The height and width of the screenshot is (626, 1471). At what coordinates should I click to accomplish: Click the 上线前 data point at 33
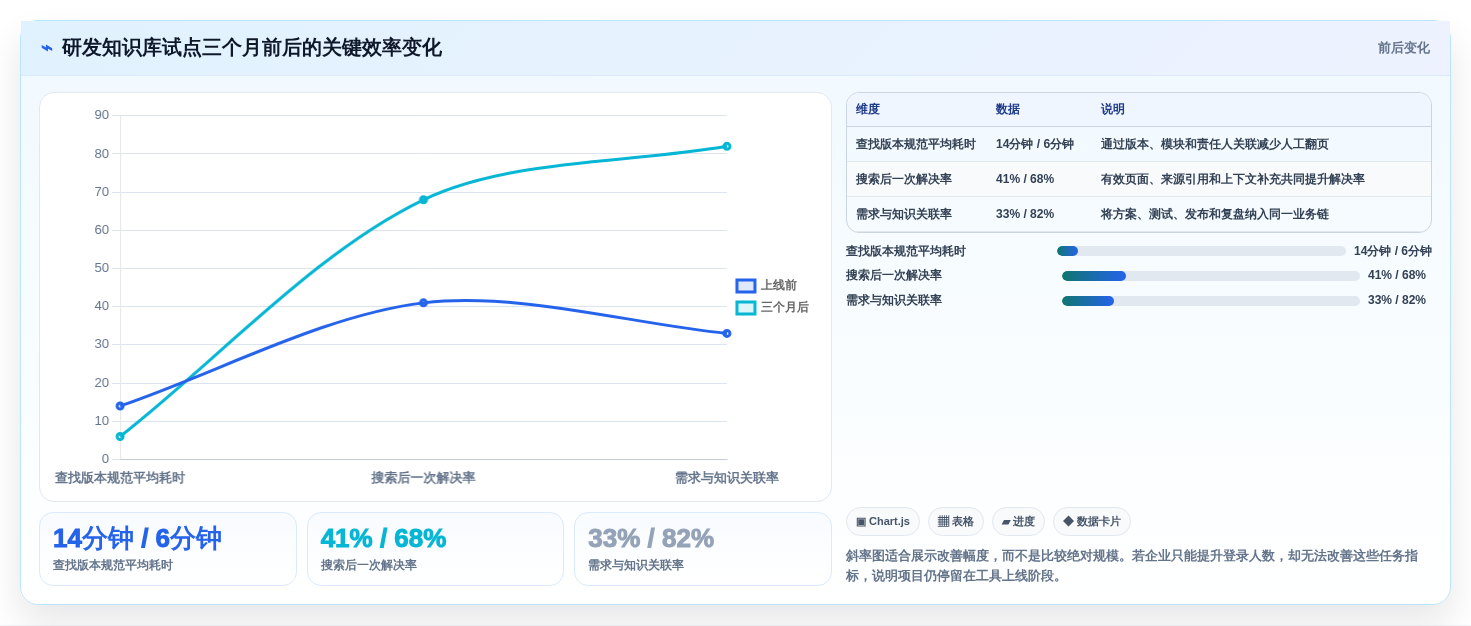pos(727,334)
